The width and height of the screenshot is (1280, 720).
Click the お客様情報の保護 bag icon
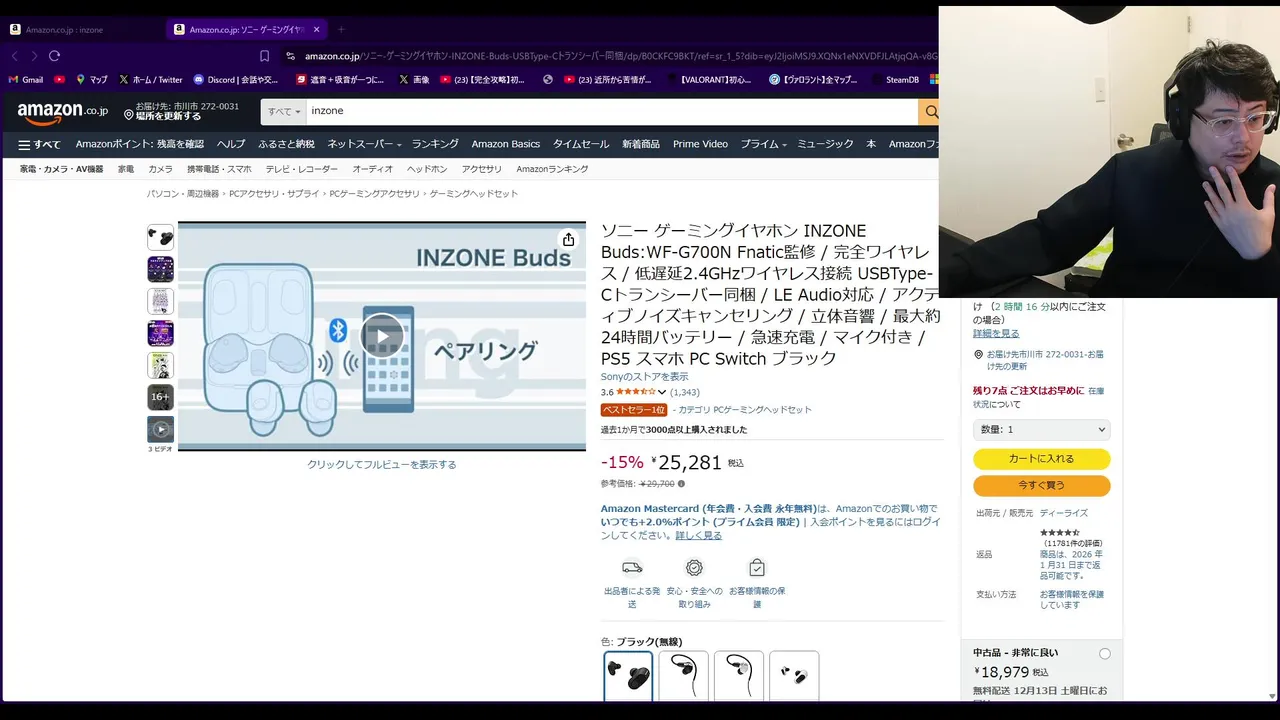tap(757, 568)
